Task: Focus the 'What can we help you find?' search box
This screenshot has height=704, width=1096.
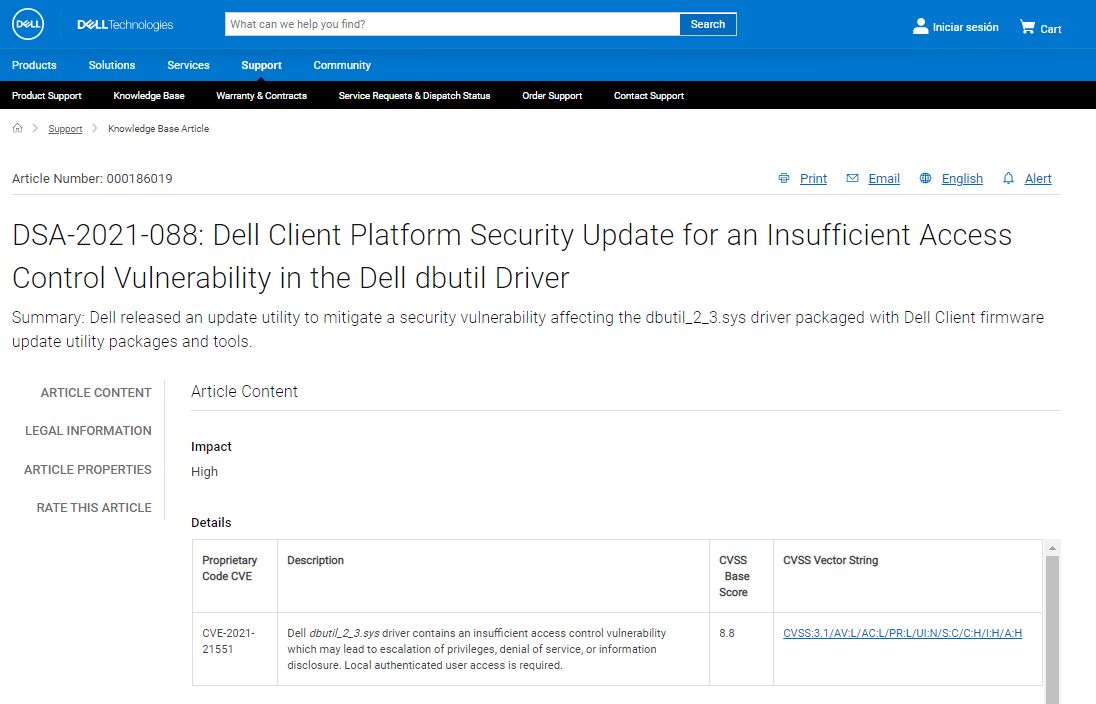Action: [452, 24]
